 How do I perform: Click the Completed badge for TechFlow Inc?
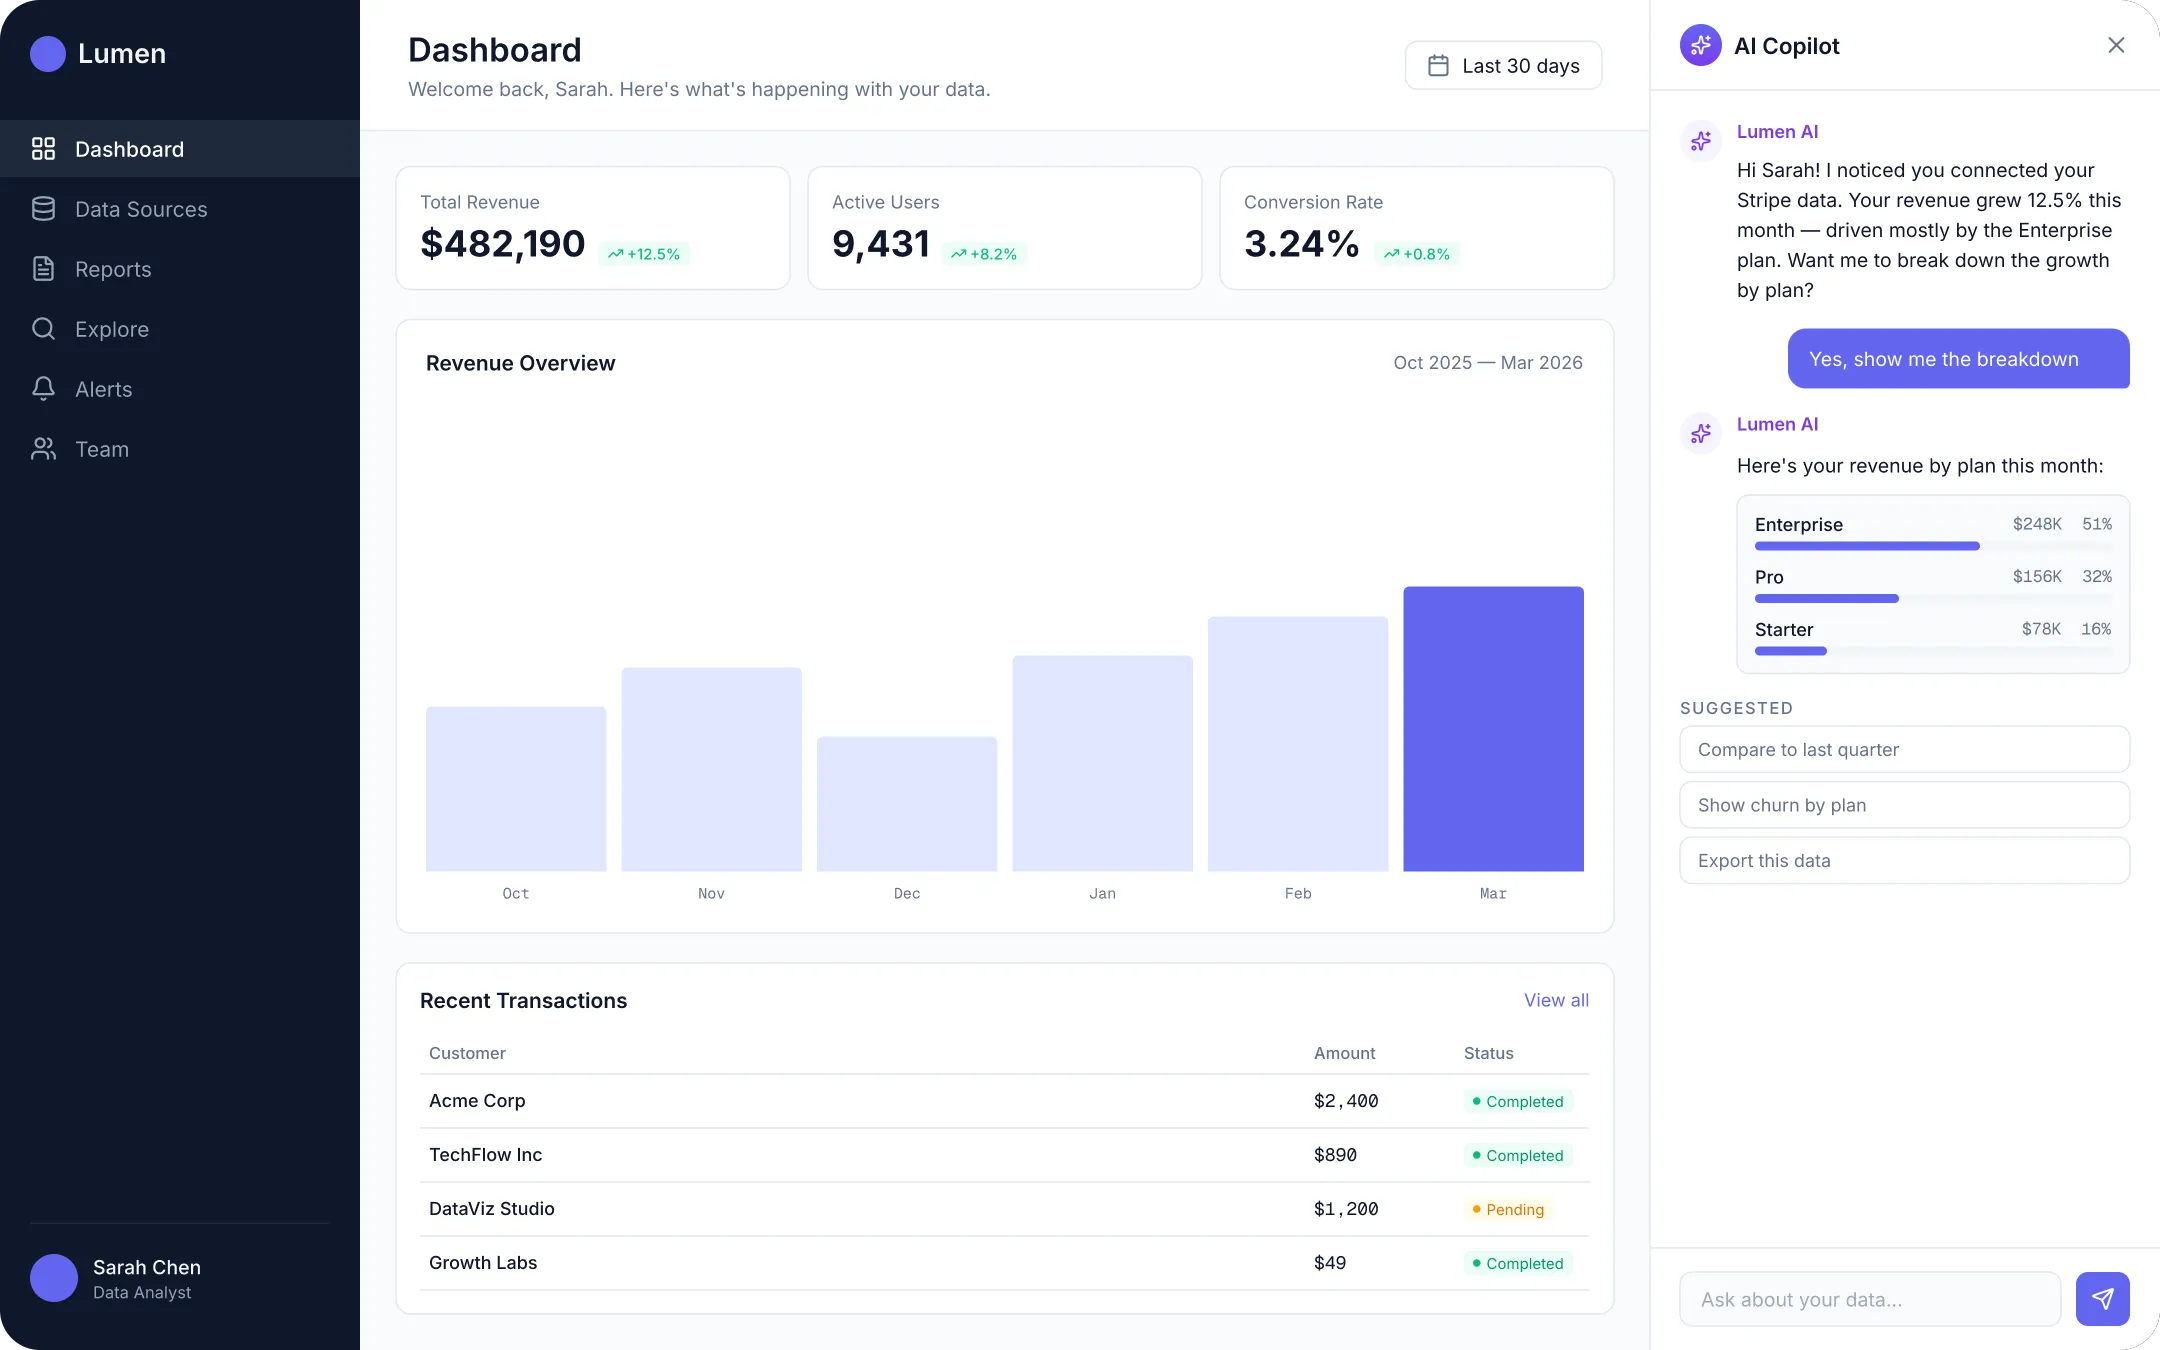pyautogui.click(x=1518, y=1155)
